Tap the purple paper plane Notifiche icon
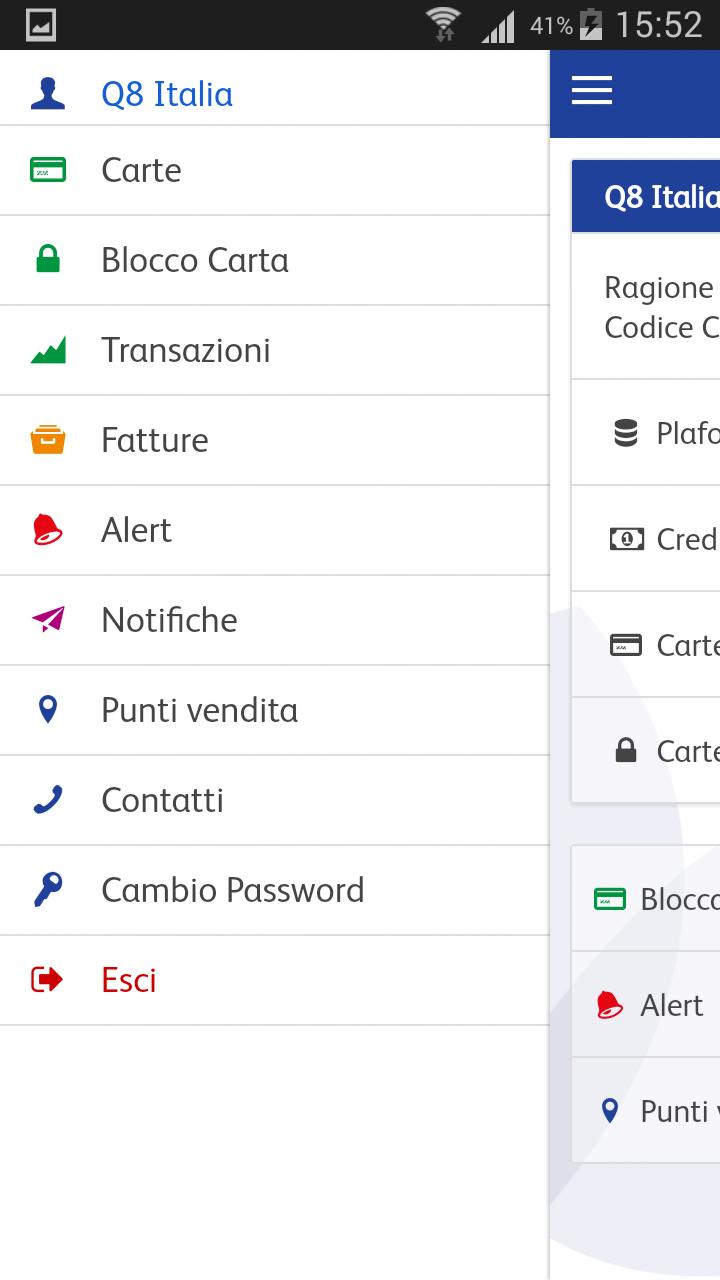 pos(48,620)
